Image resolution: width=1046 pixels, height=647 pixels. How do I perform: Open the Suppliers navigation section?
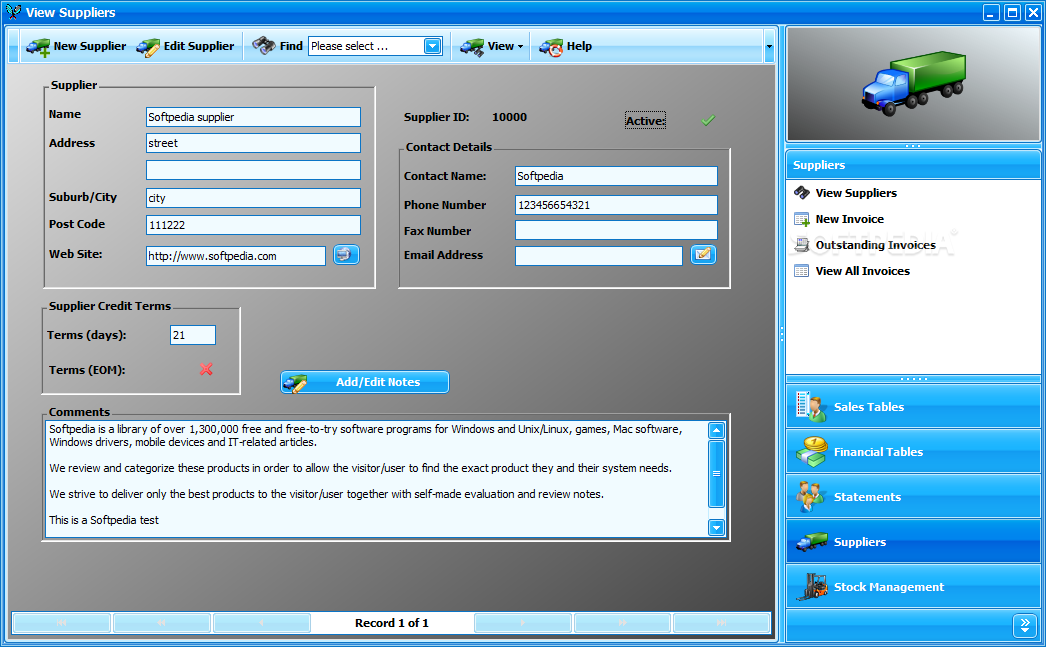913,542
